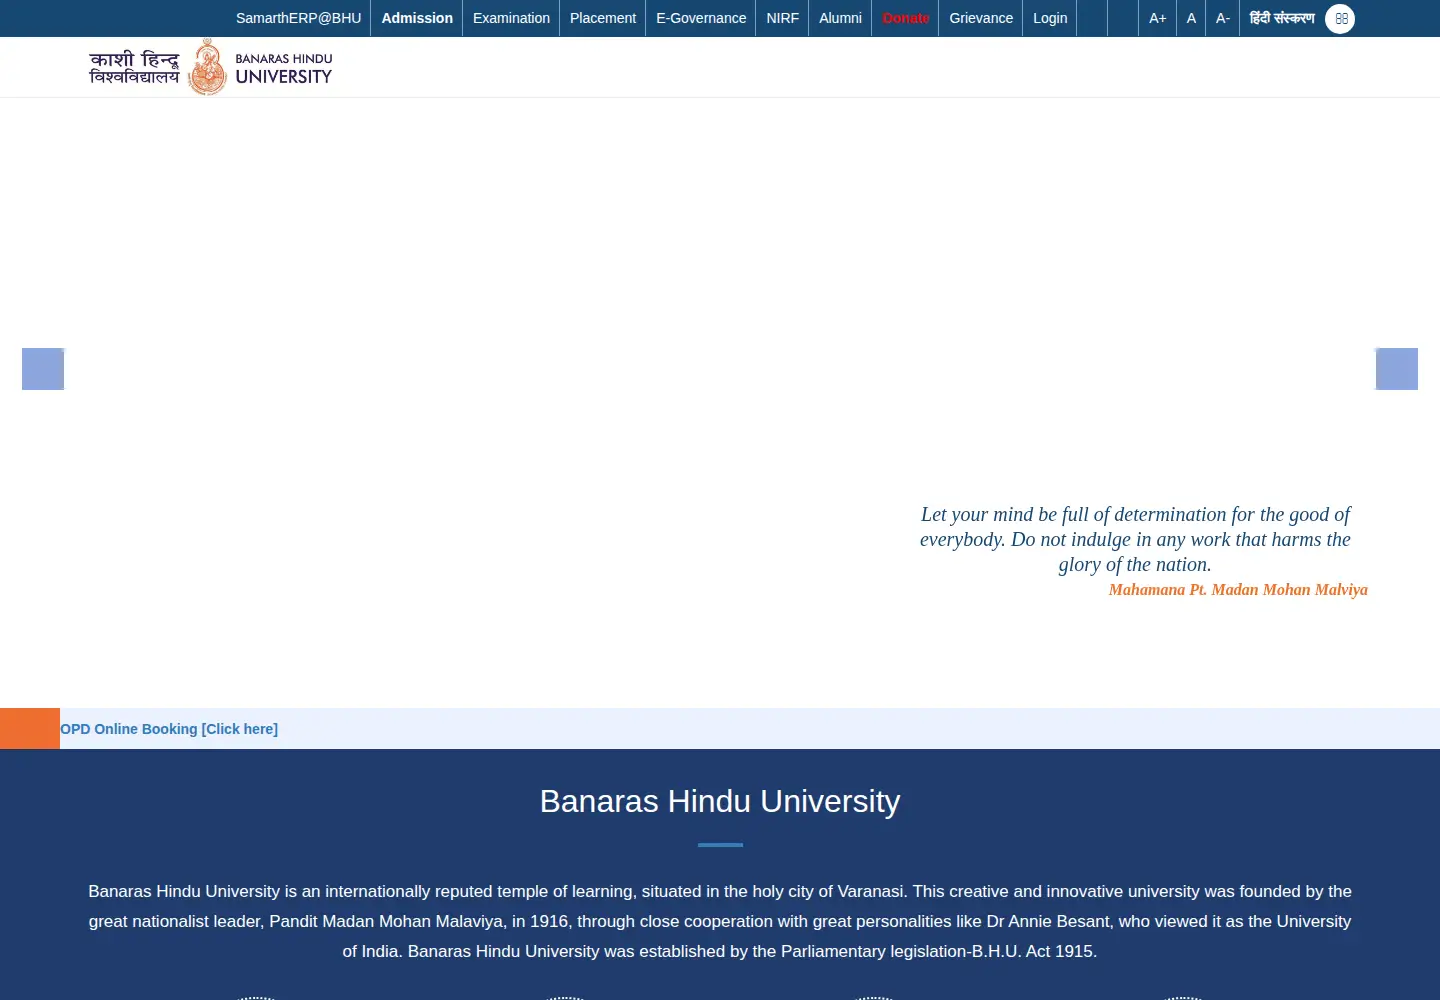Screen dimensions: 1440x1000
Task: Decrease font size with A-
Action: coord(1223,18)
